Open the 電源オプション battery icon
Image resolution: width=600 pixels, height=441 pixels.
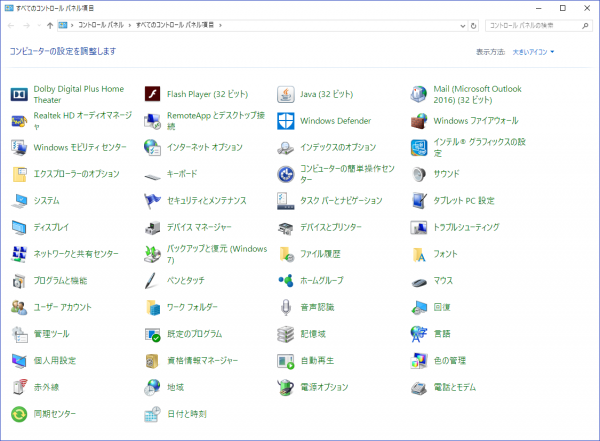coord(285,387)
